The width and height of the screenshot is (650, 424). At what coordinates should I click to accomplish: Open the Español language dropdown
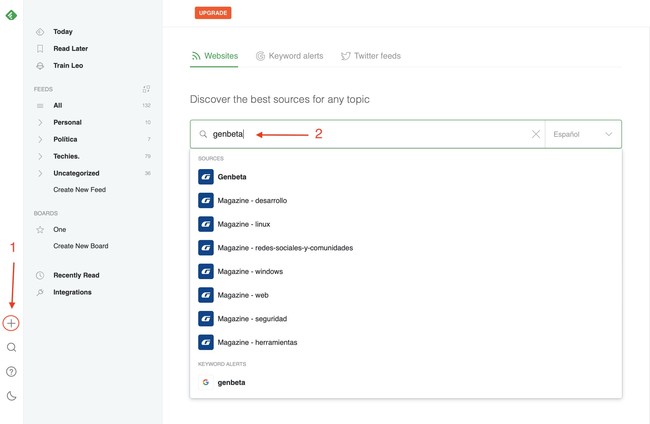tap(583, 134)
